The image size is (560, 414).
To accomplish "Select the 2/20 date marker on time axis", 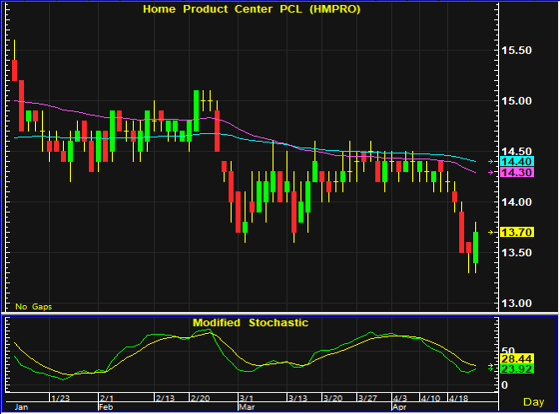I will pos(200,398).
